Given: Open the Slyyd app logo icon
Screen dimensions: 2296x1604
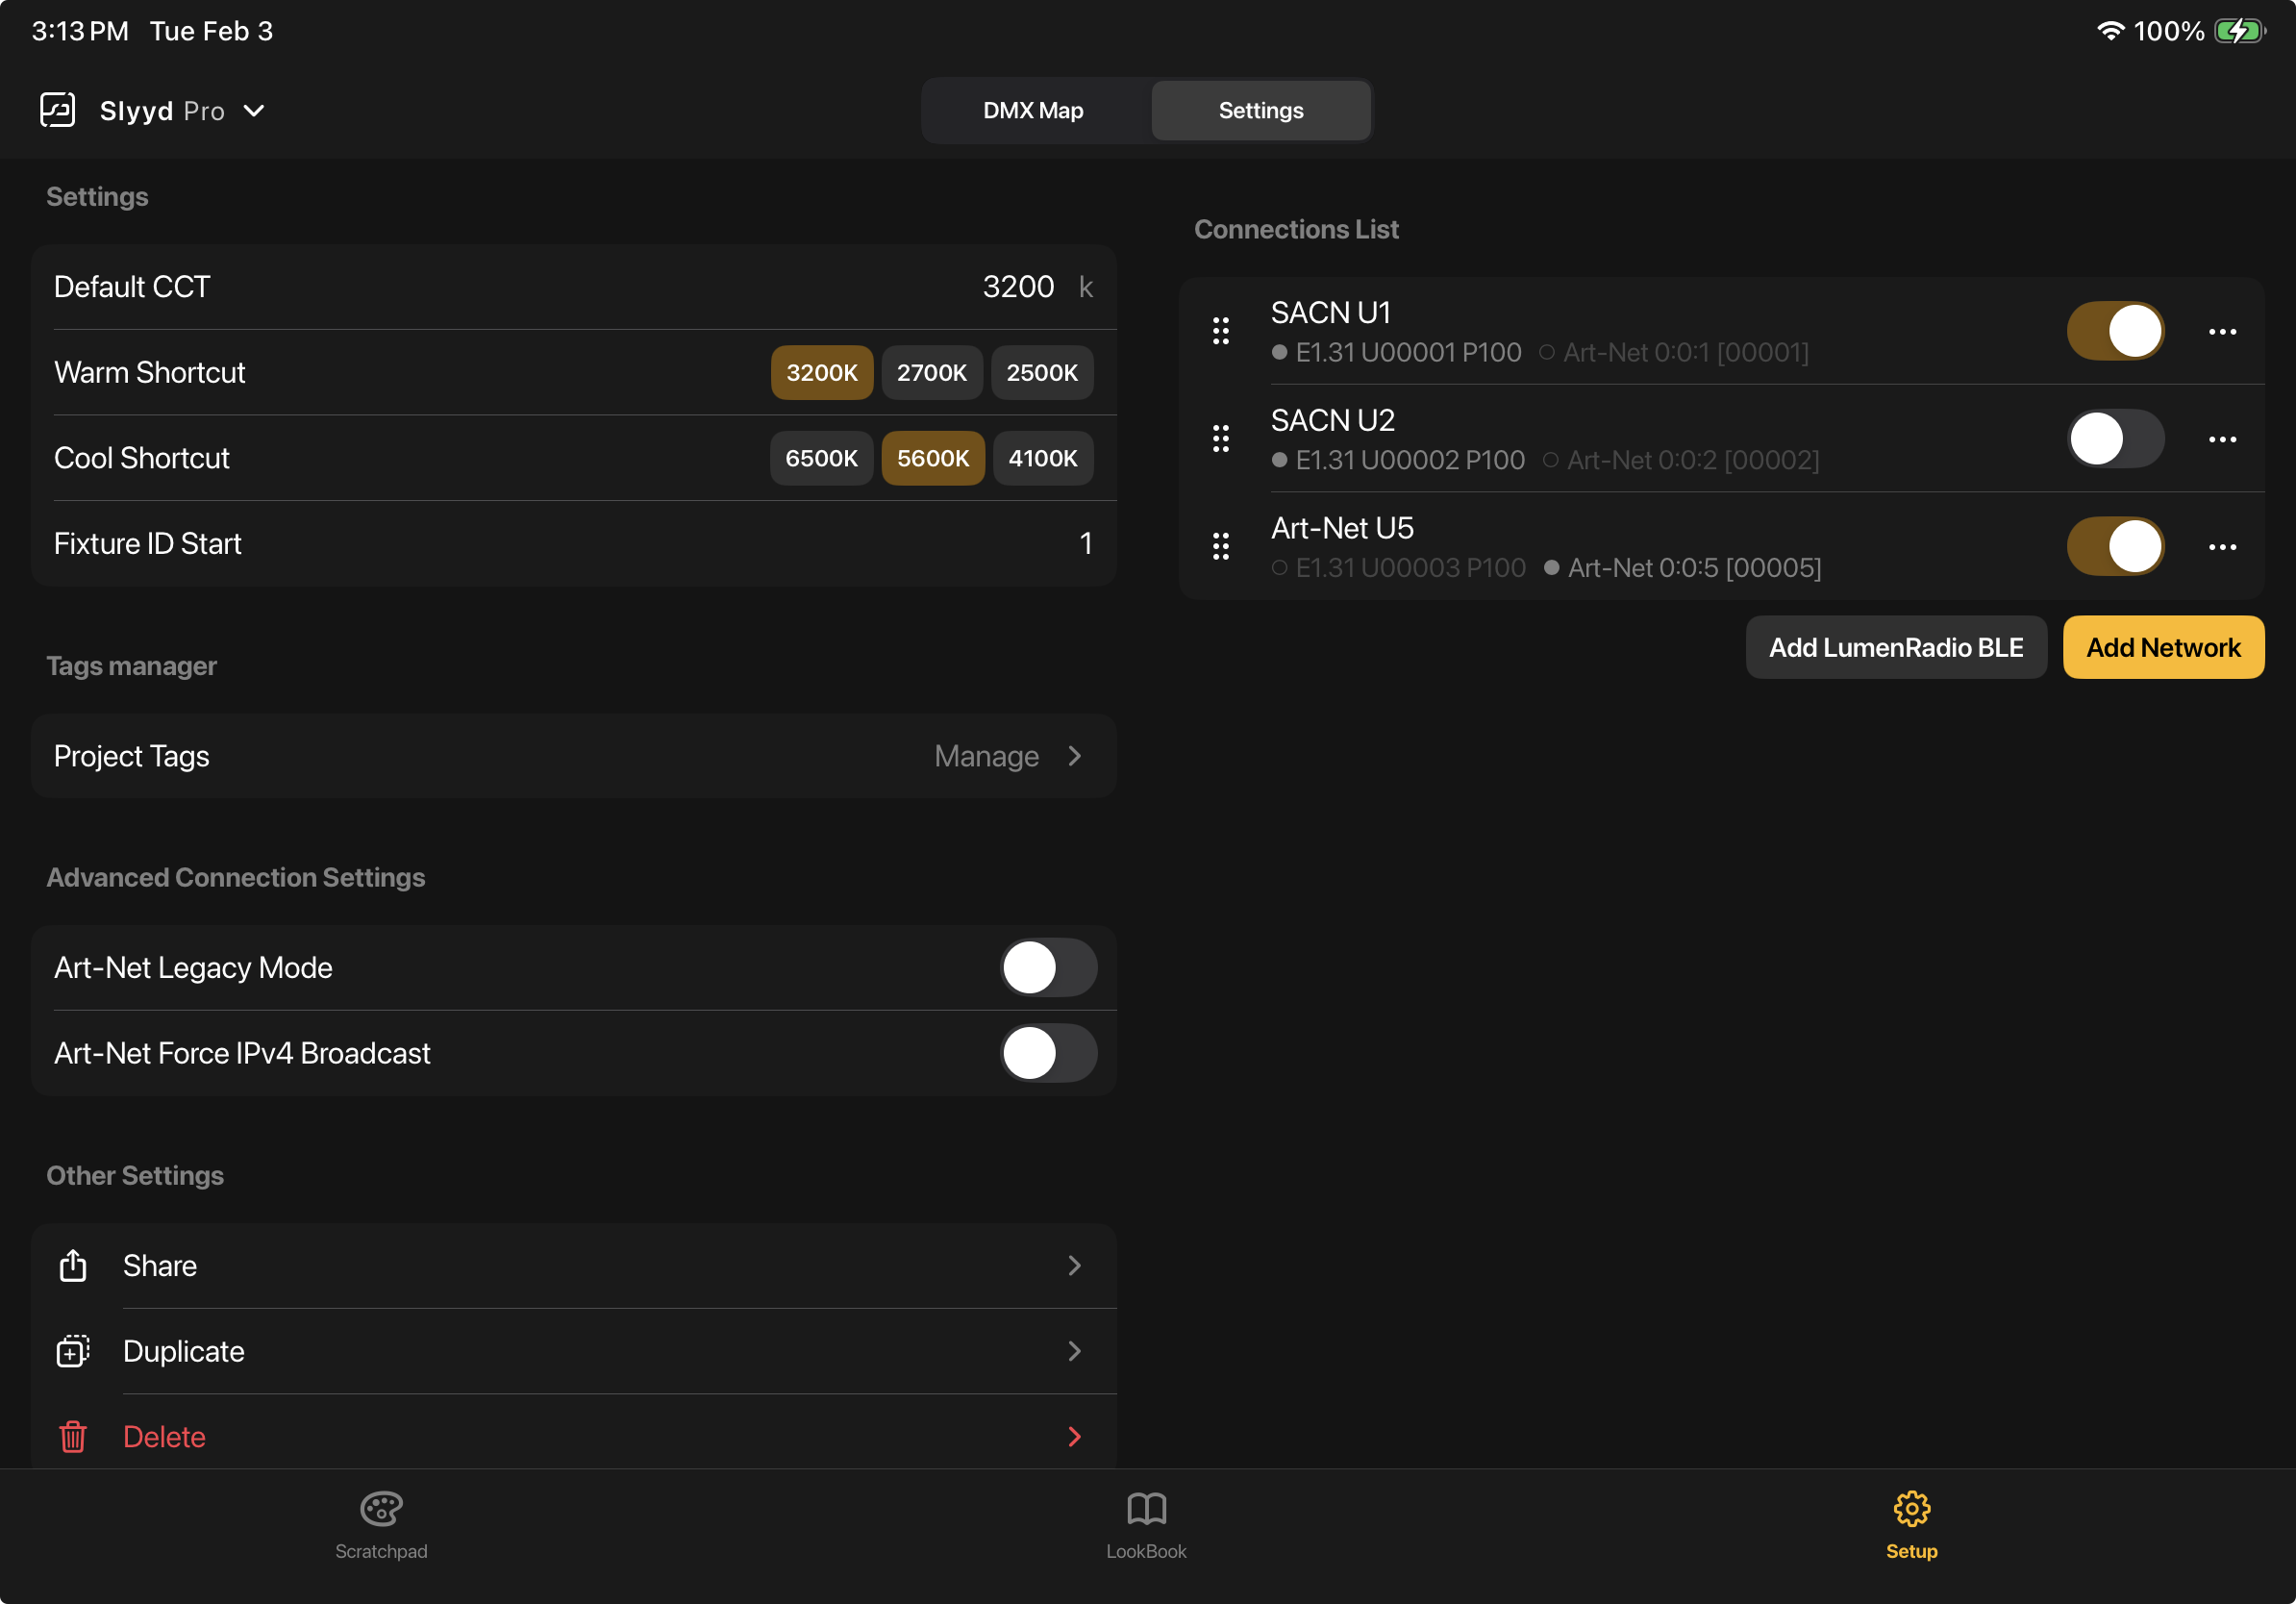Looking at the screenshot, I should 58,110.
